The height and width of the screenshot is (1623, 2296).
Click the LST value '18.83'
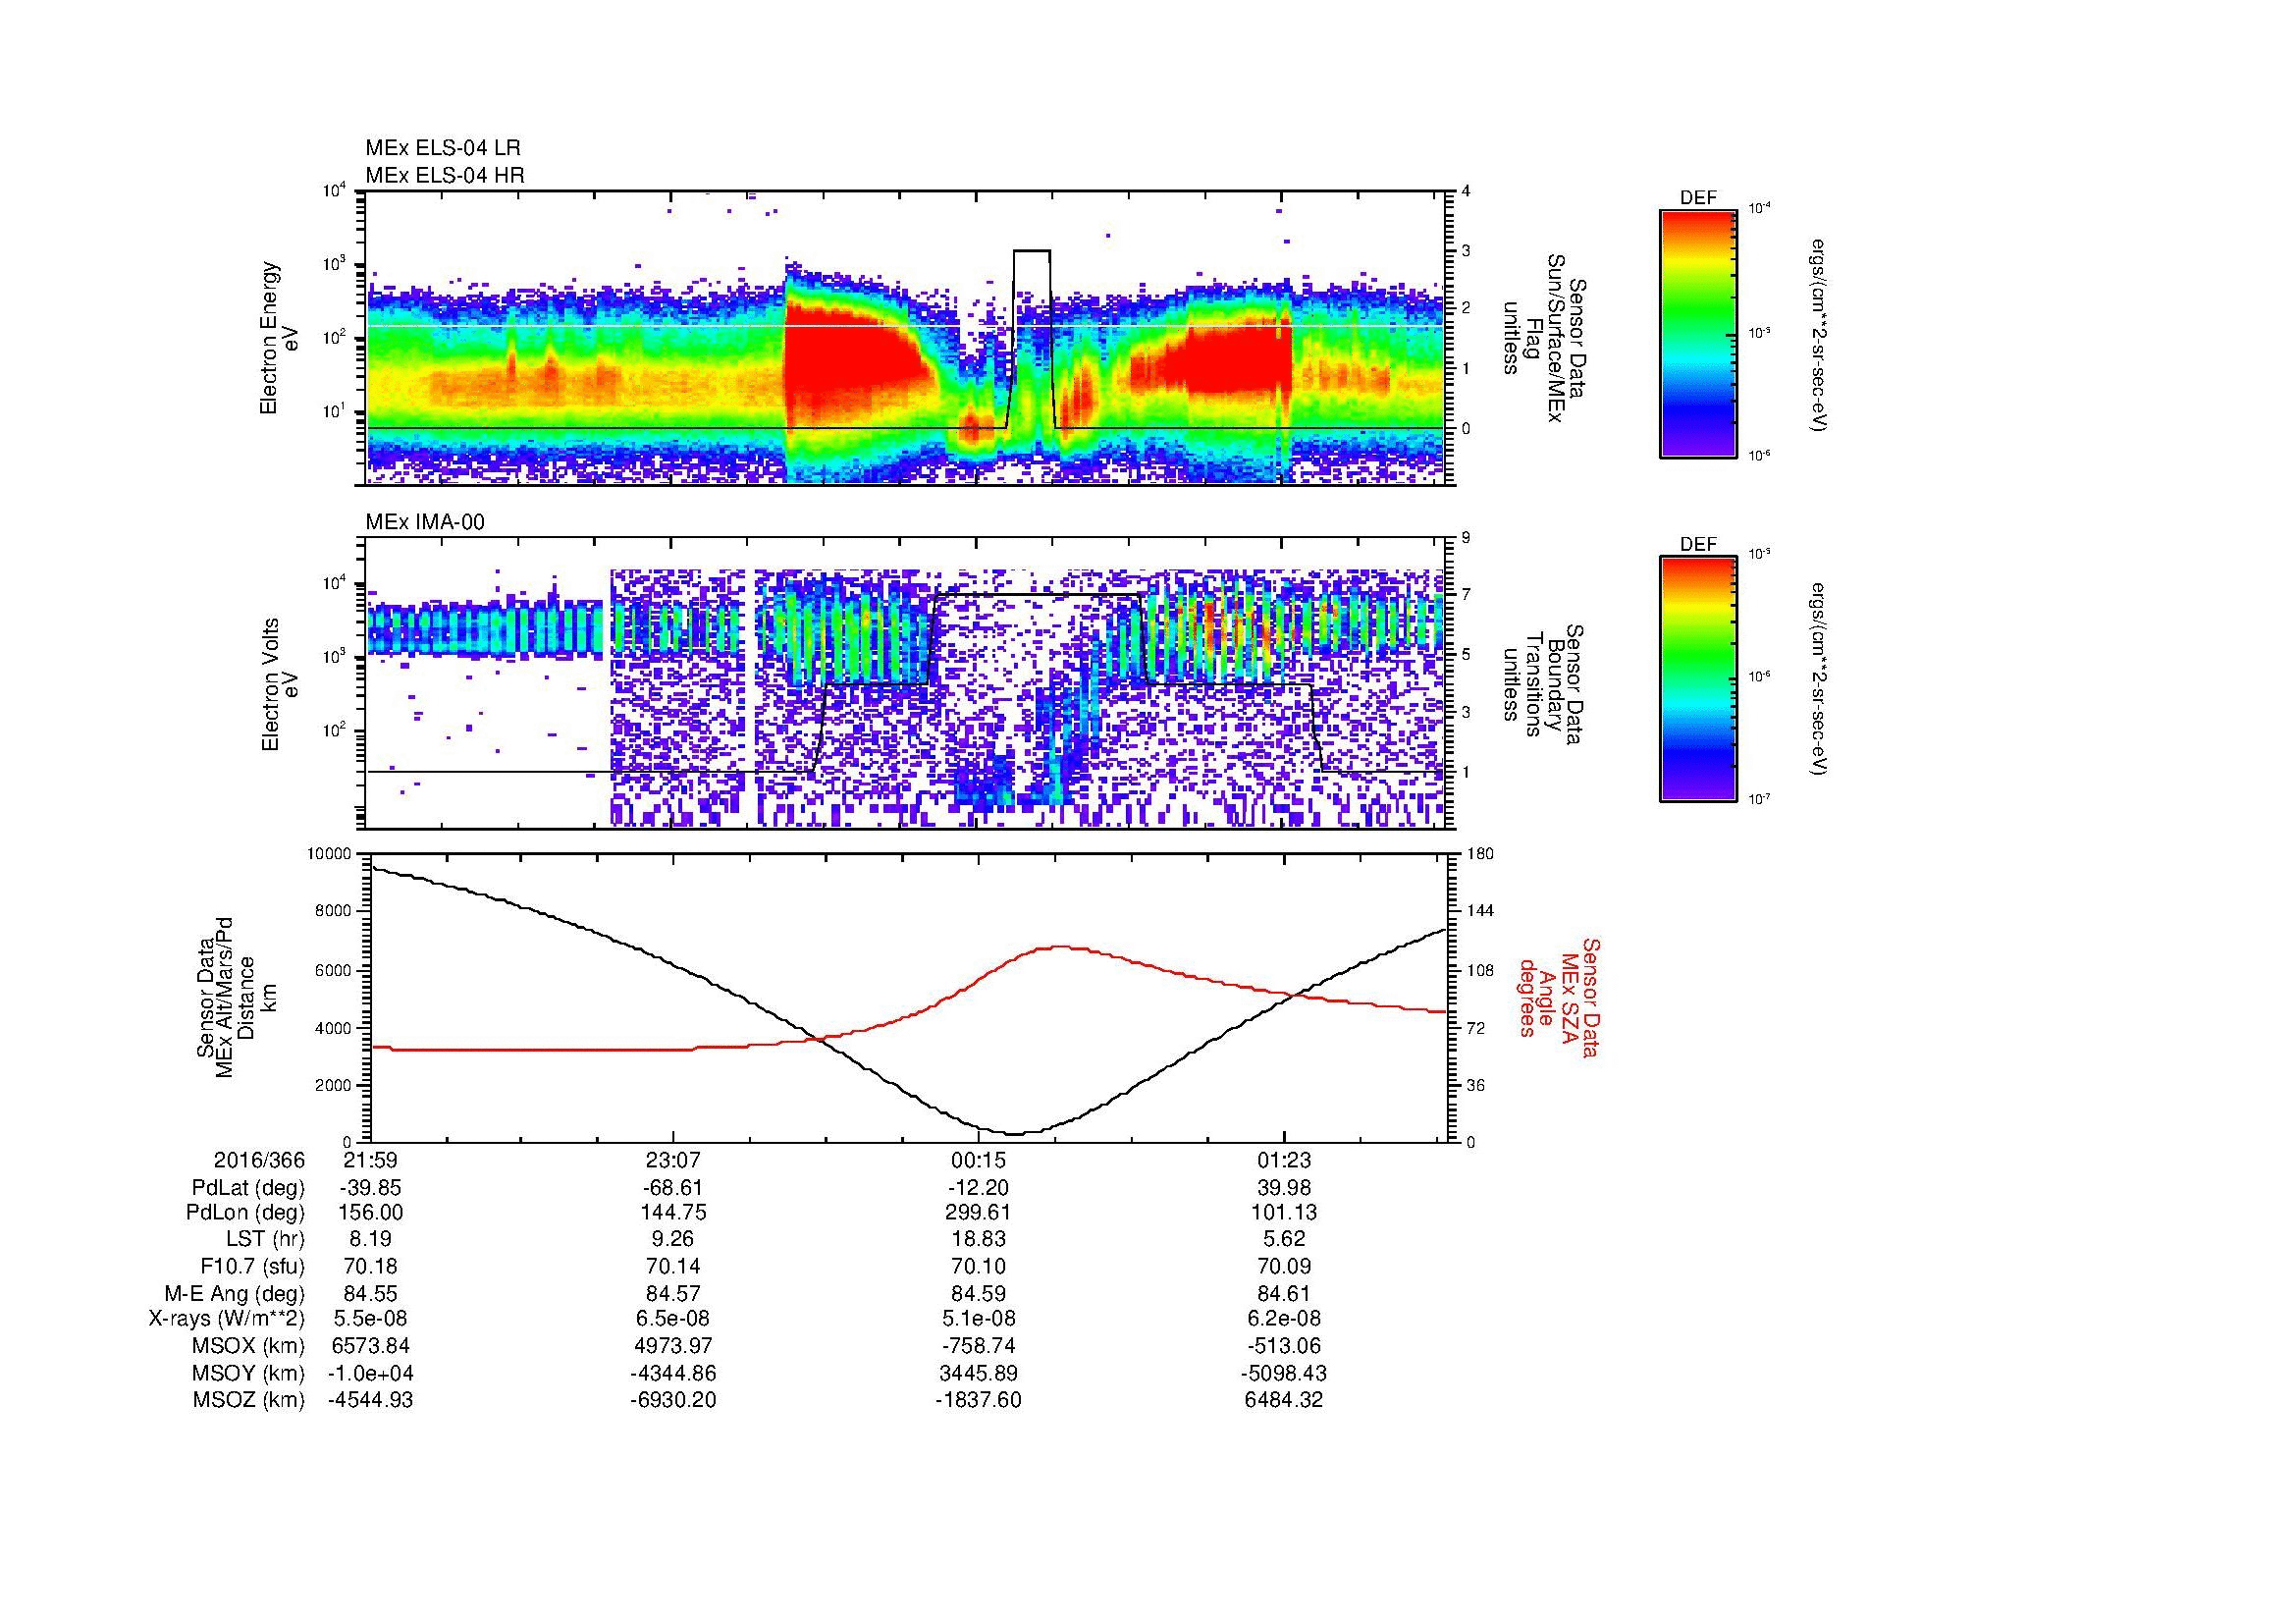(978, 1240)
